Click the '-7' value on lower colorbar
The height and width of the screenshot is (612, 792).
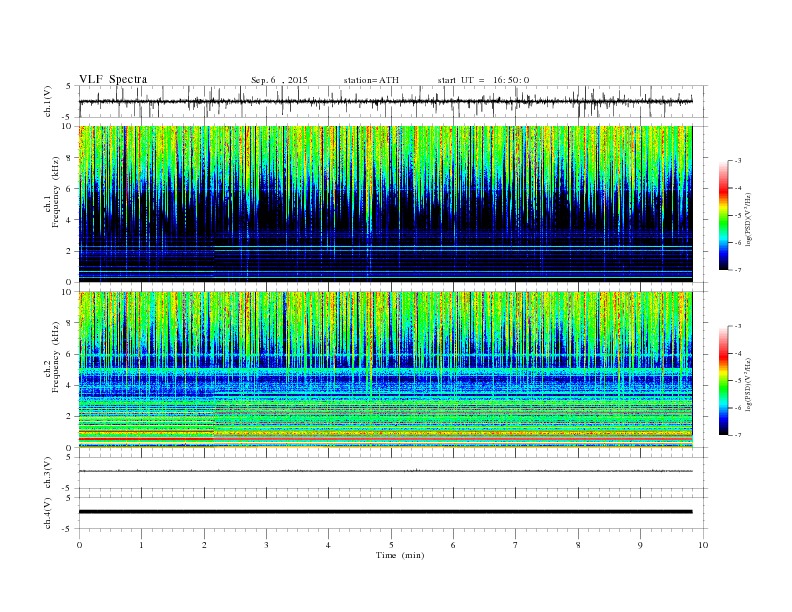pyautogui.click(x=738, y=435)
